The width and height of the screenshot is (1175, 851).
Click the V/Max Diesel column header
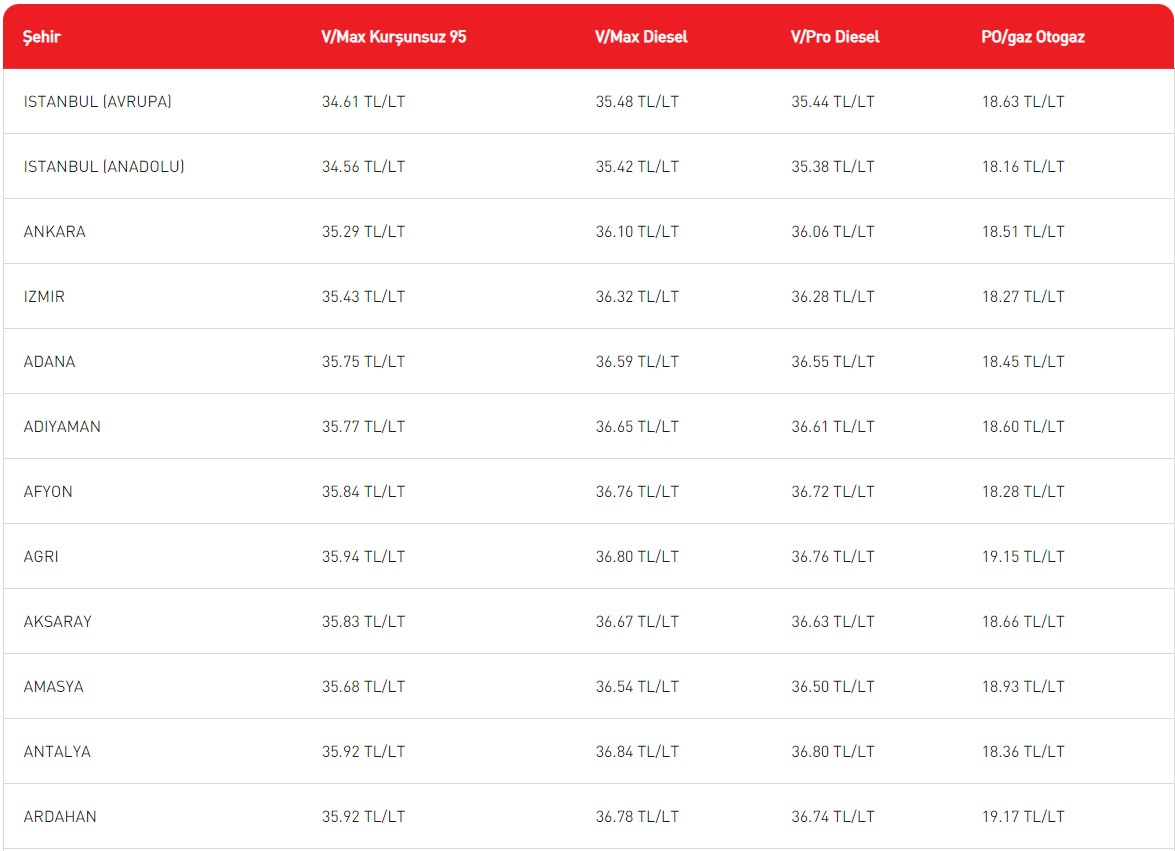click(641, 37)
